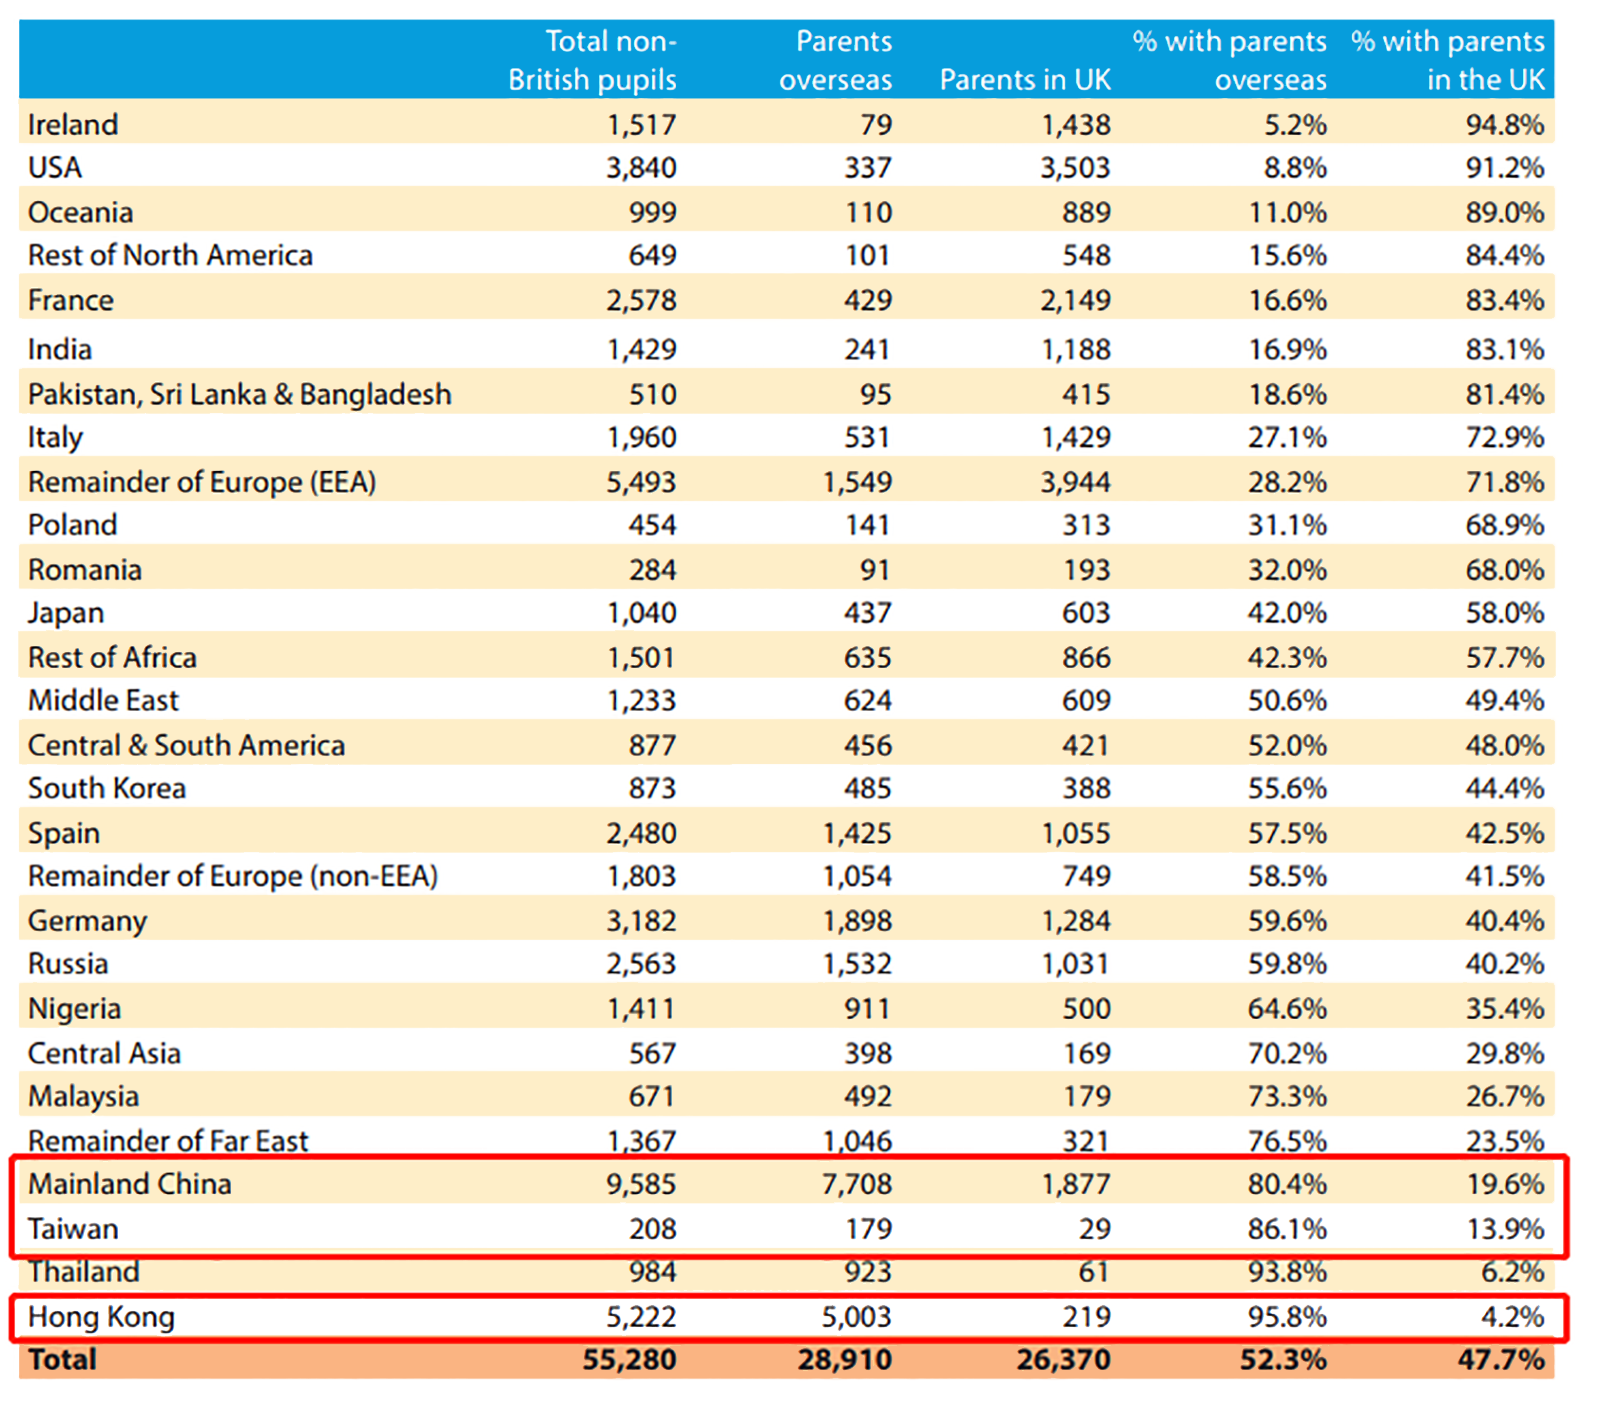Click South Korea parents overseas 485
Screen dimensions: 1600x1410
(867, 789)
